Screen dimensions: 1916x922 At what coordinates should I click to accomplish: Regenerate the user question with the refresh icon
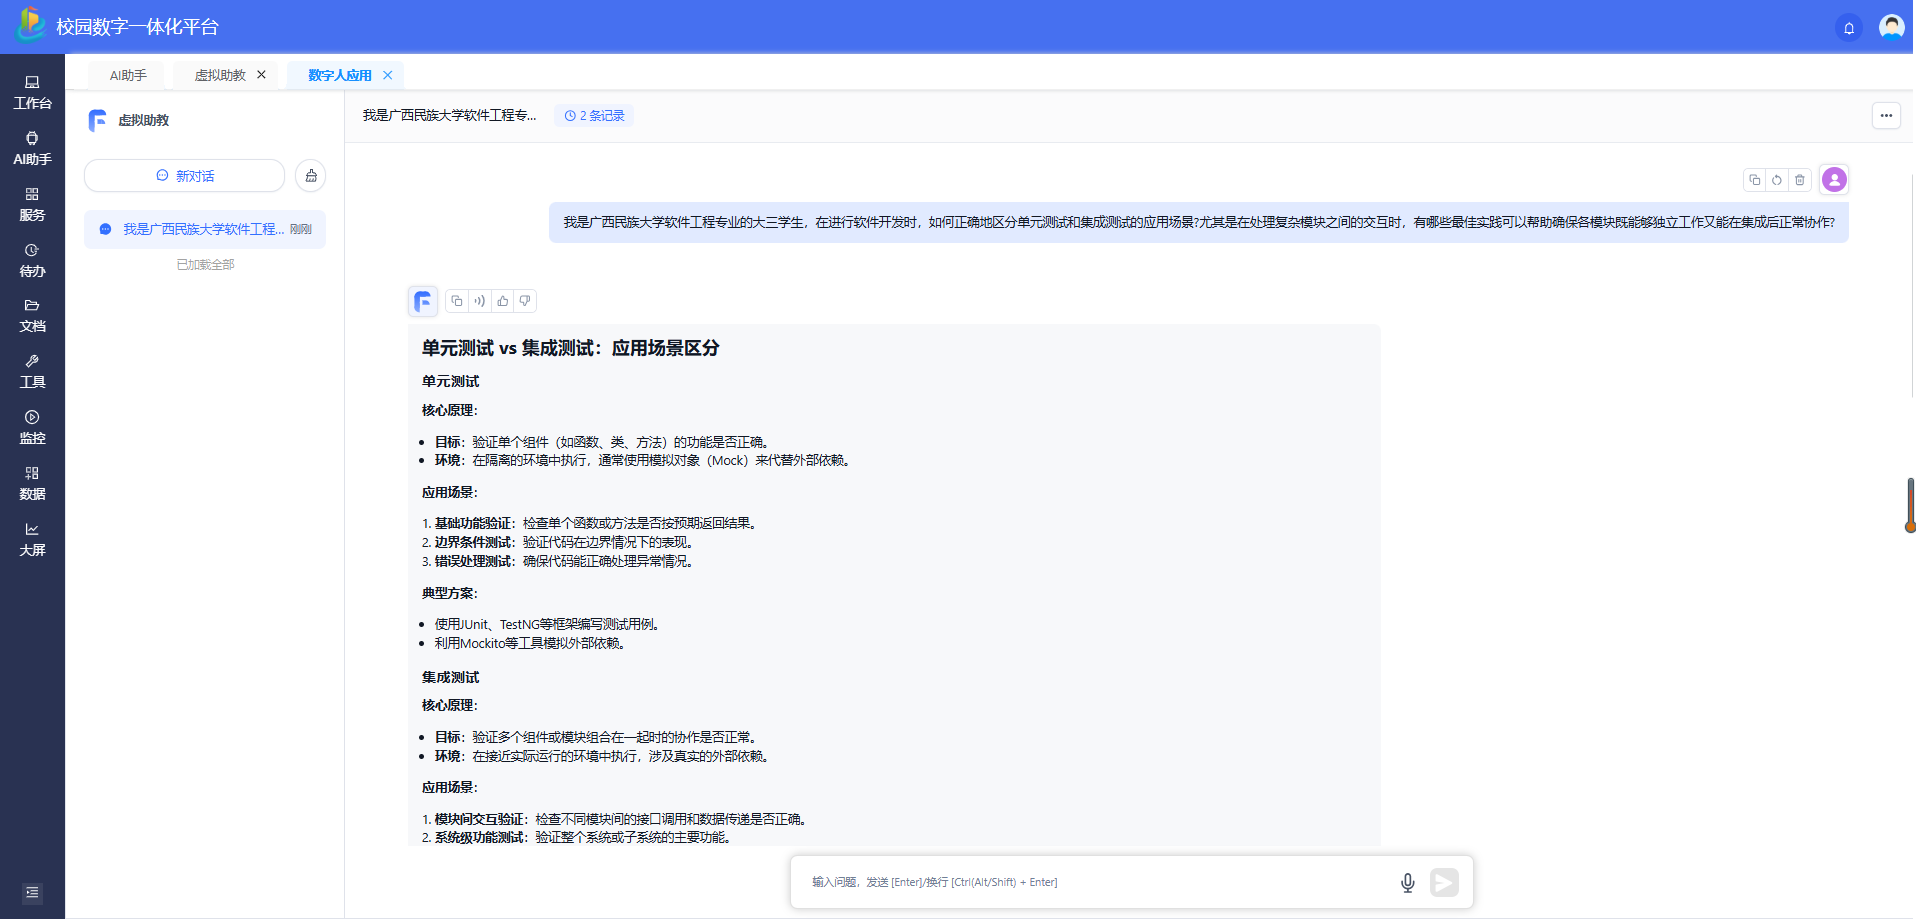pyautogui.click(x=1777, y=180)
